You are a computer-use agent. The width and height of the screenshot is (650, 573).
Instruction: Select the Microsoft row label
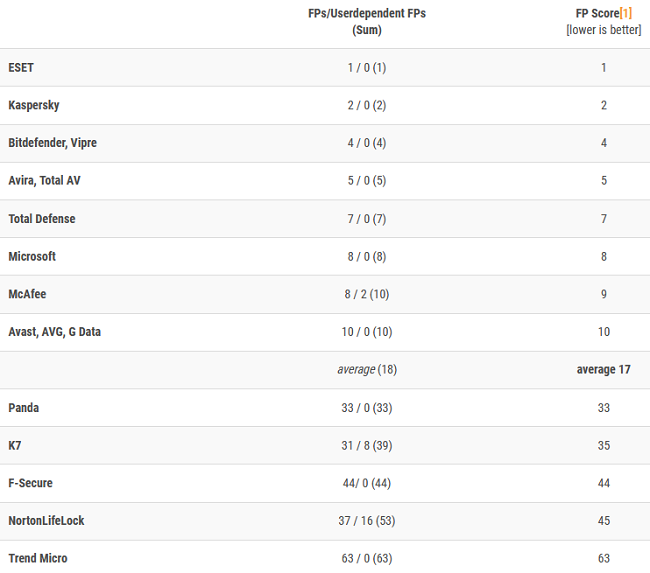coord(32,257)
